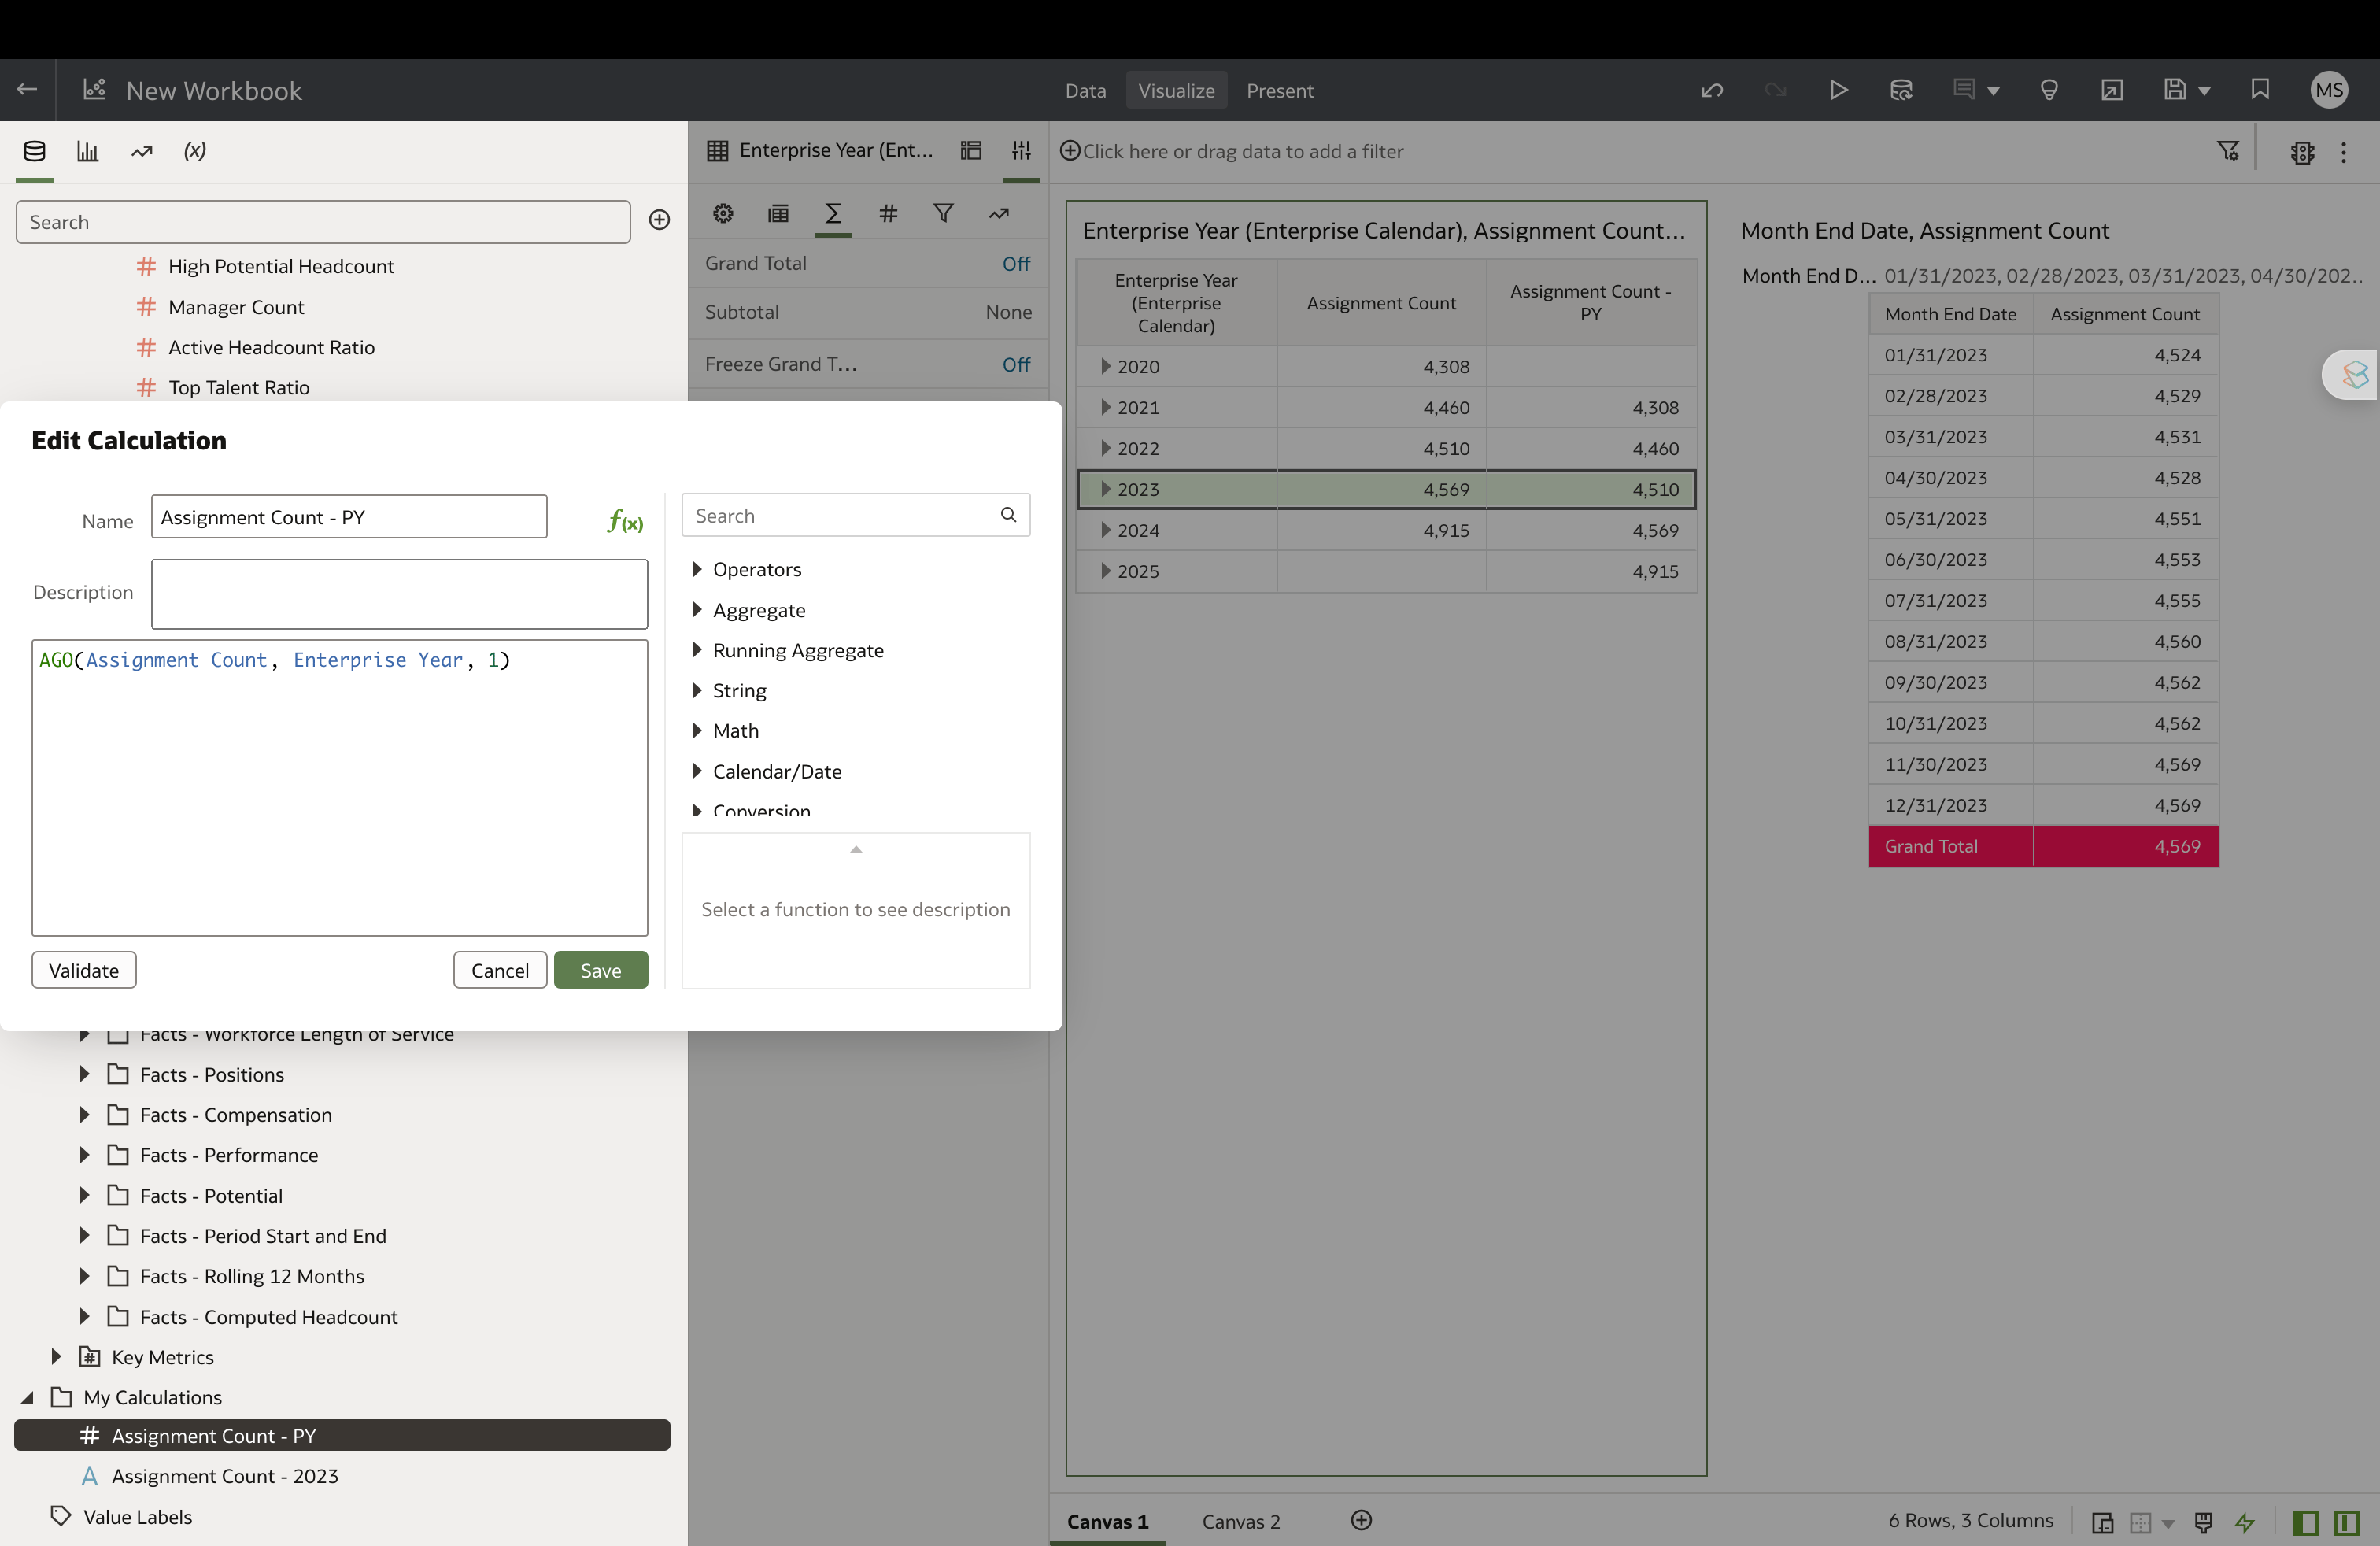Expand the Calendar/Date function group

point(697,771)
